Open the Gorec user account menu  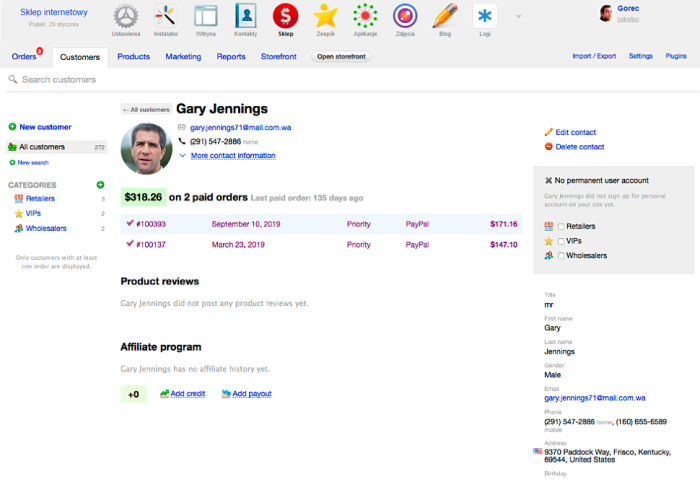click(x=629, y=8)
